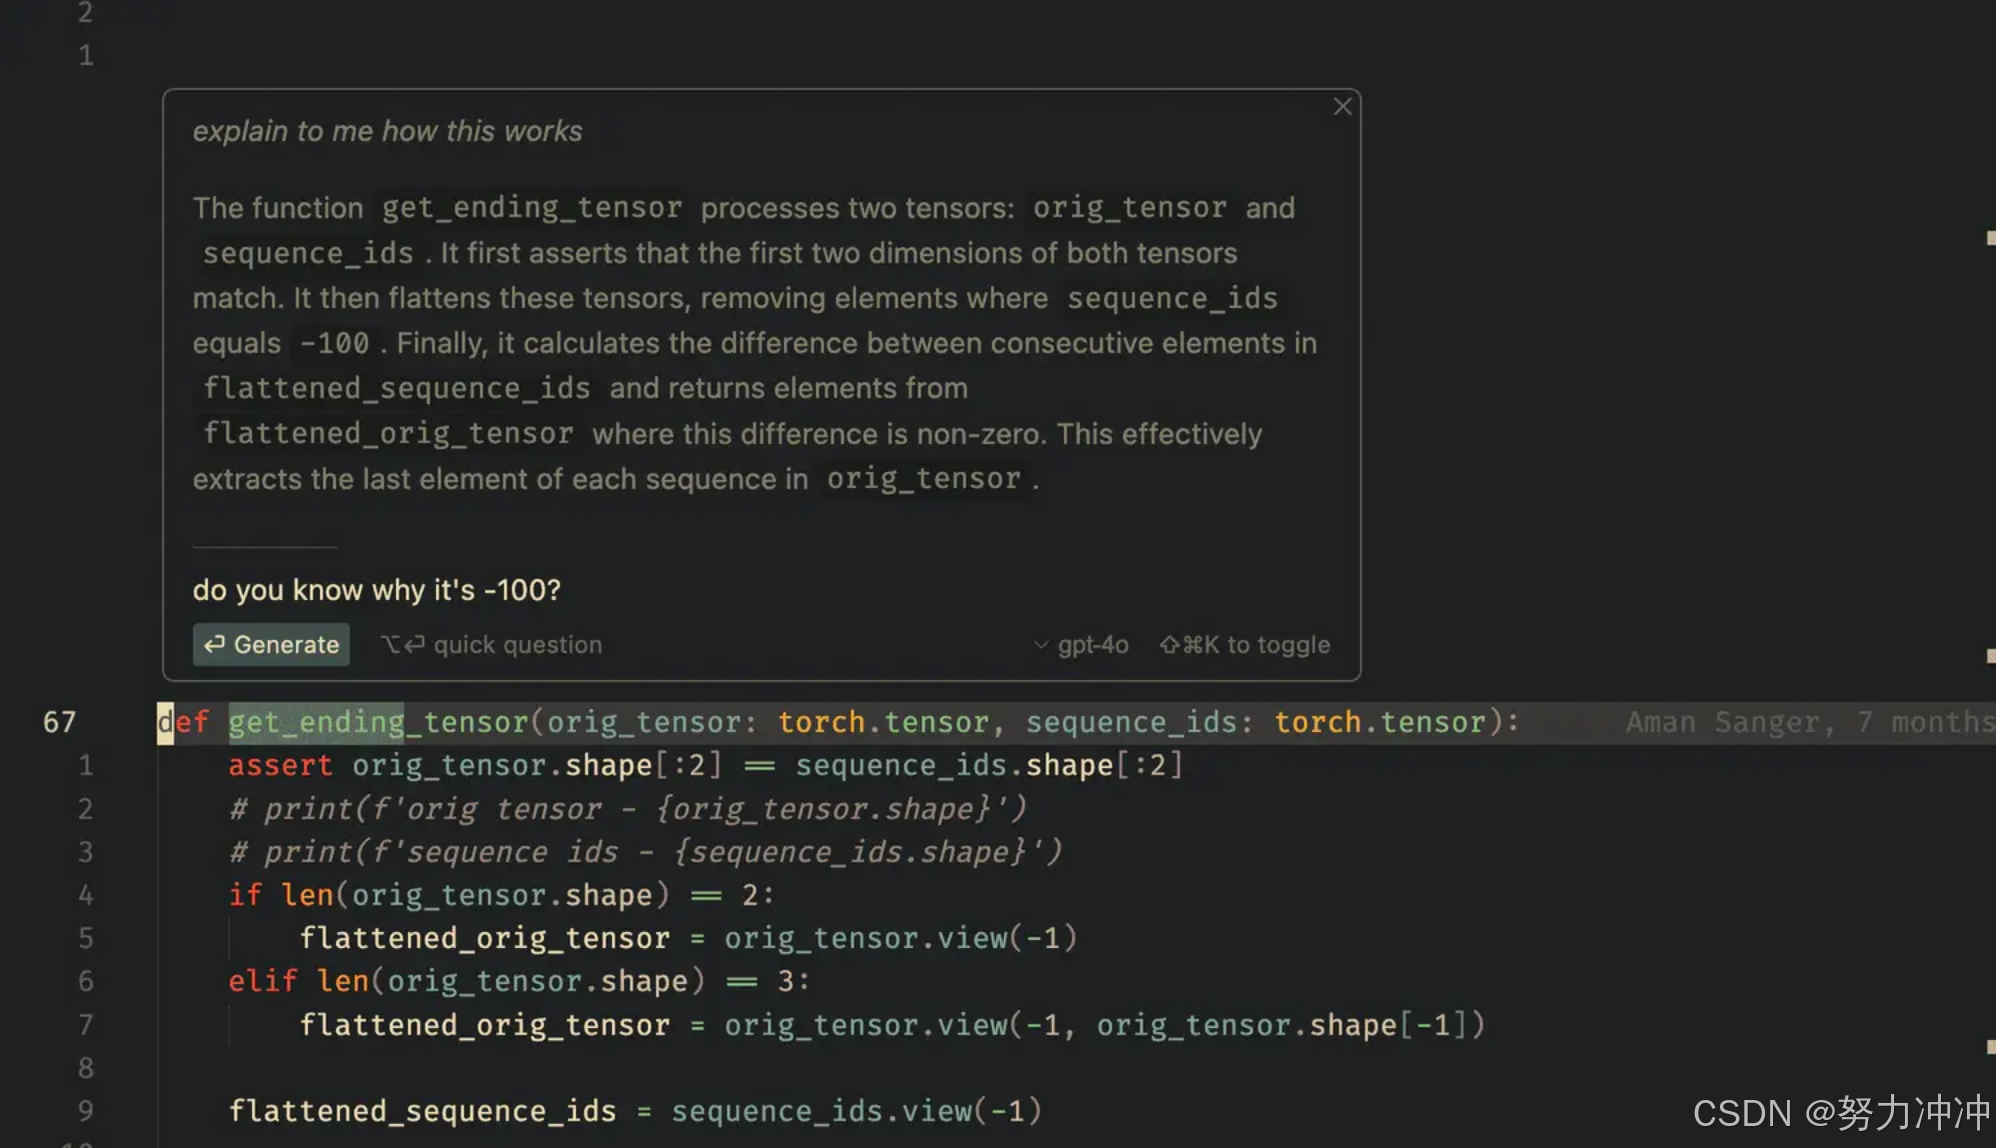Click the assert keyword in the code
Image resolution: width=1996 pixels, height=1148 pixels.
280,765
